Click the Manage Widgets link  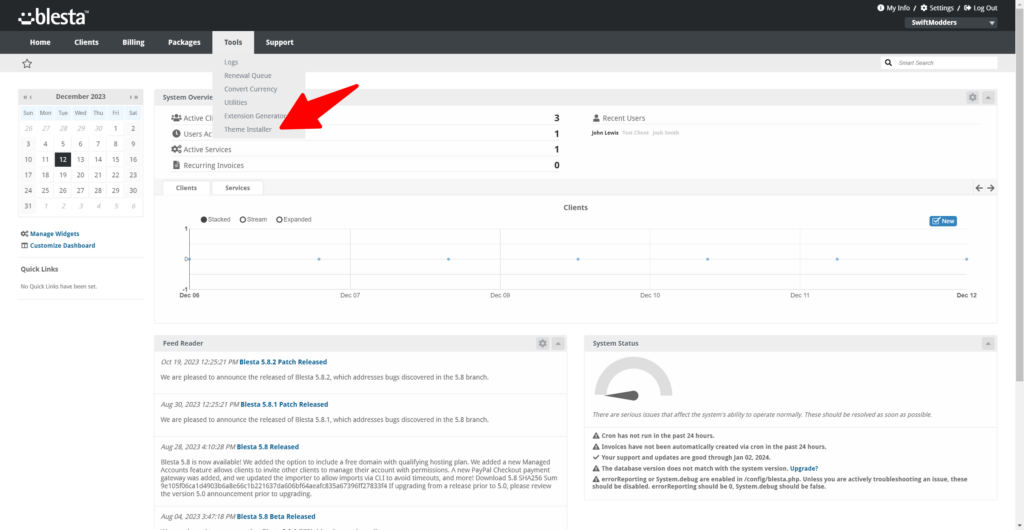[54, 234]
